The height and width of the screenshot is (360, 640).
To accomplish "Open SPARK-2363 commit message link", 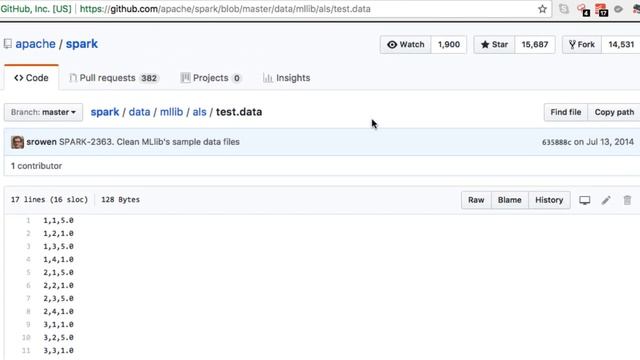I will [149, 142].
